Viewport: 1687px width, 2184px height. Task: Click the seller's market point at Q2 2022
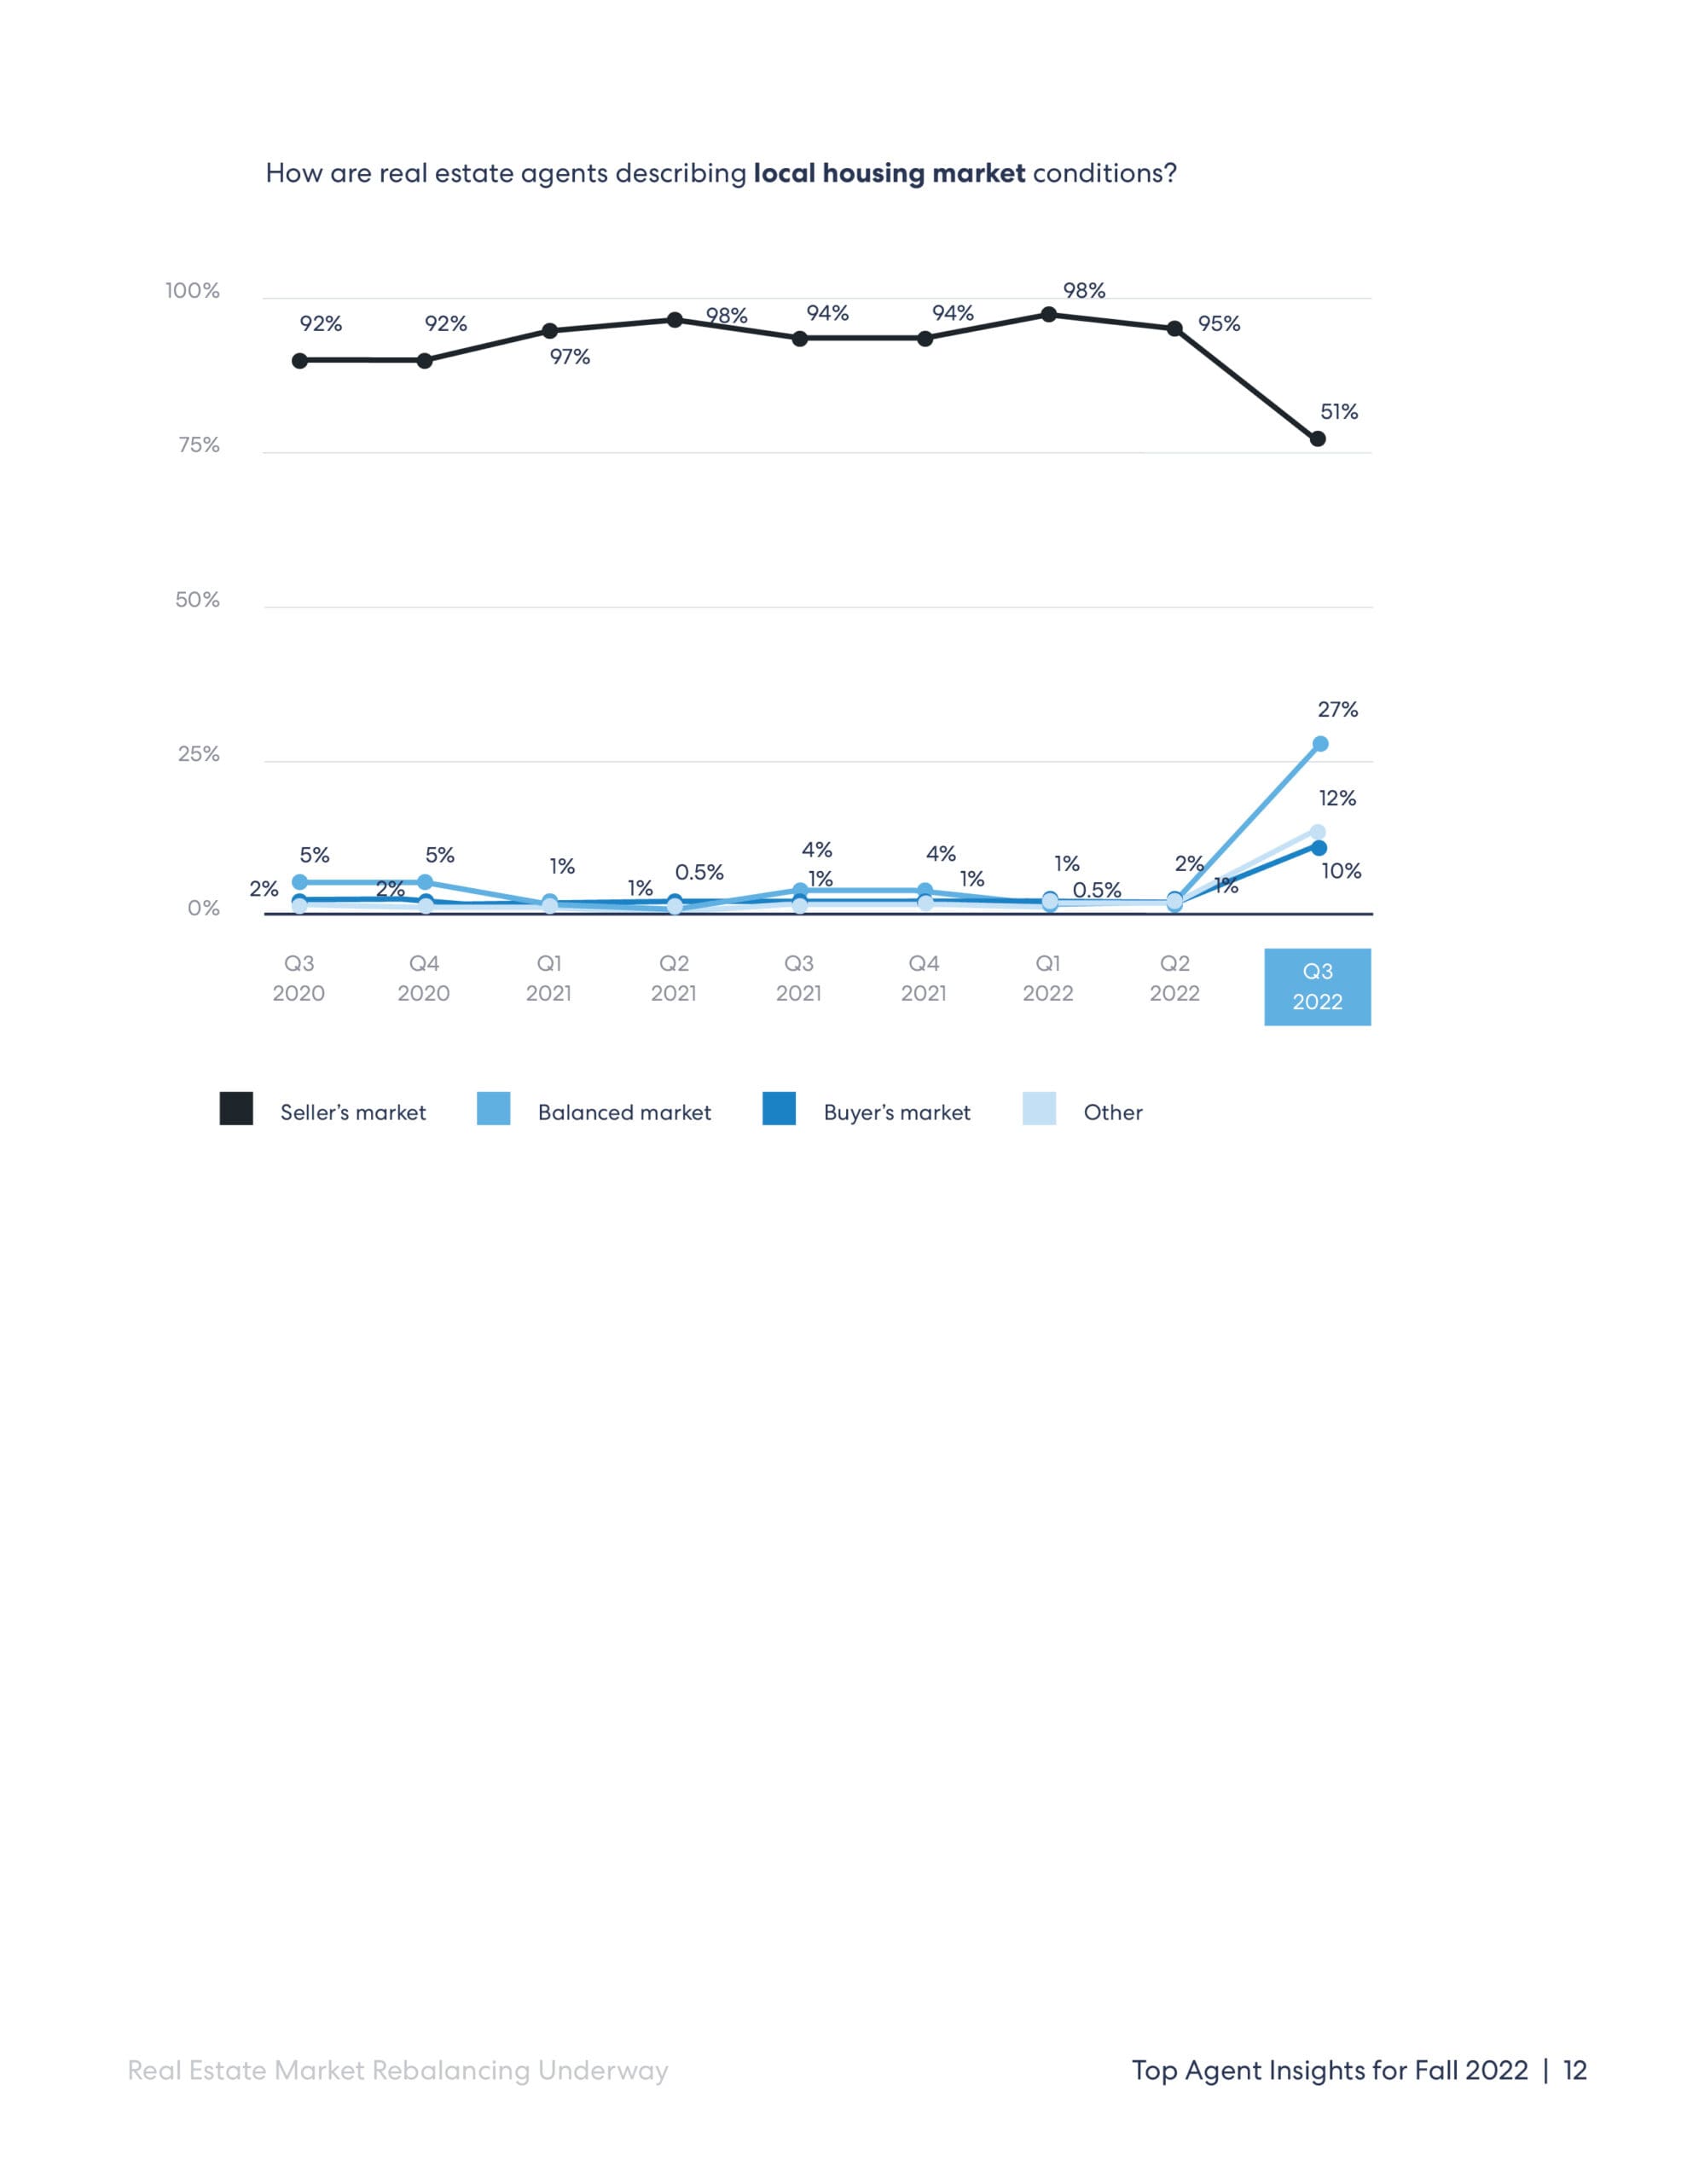click(1175, 328)
